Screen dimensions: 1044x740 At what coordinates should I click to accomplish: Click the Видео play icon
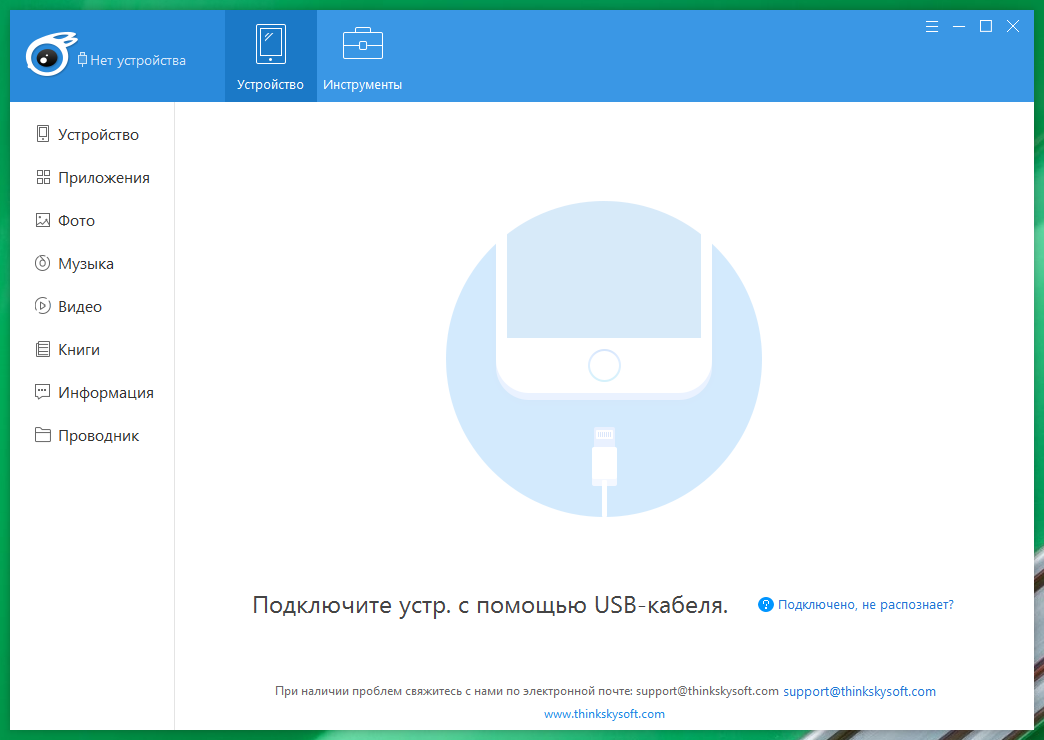(42, 306)
